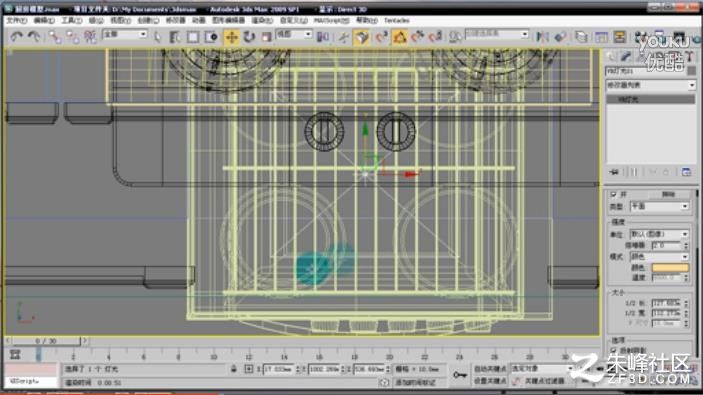Open the MAXScript menu

[x=331, y=21]
